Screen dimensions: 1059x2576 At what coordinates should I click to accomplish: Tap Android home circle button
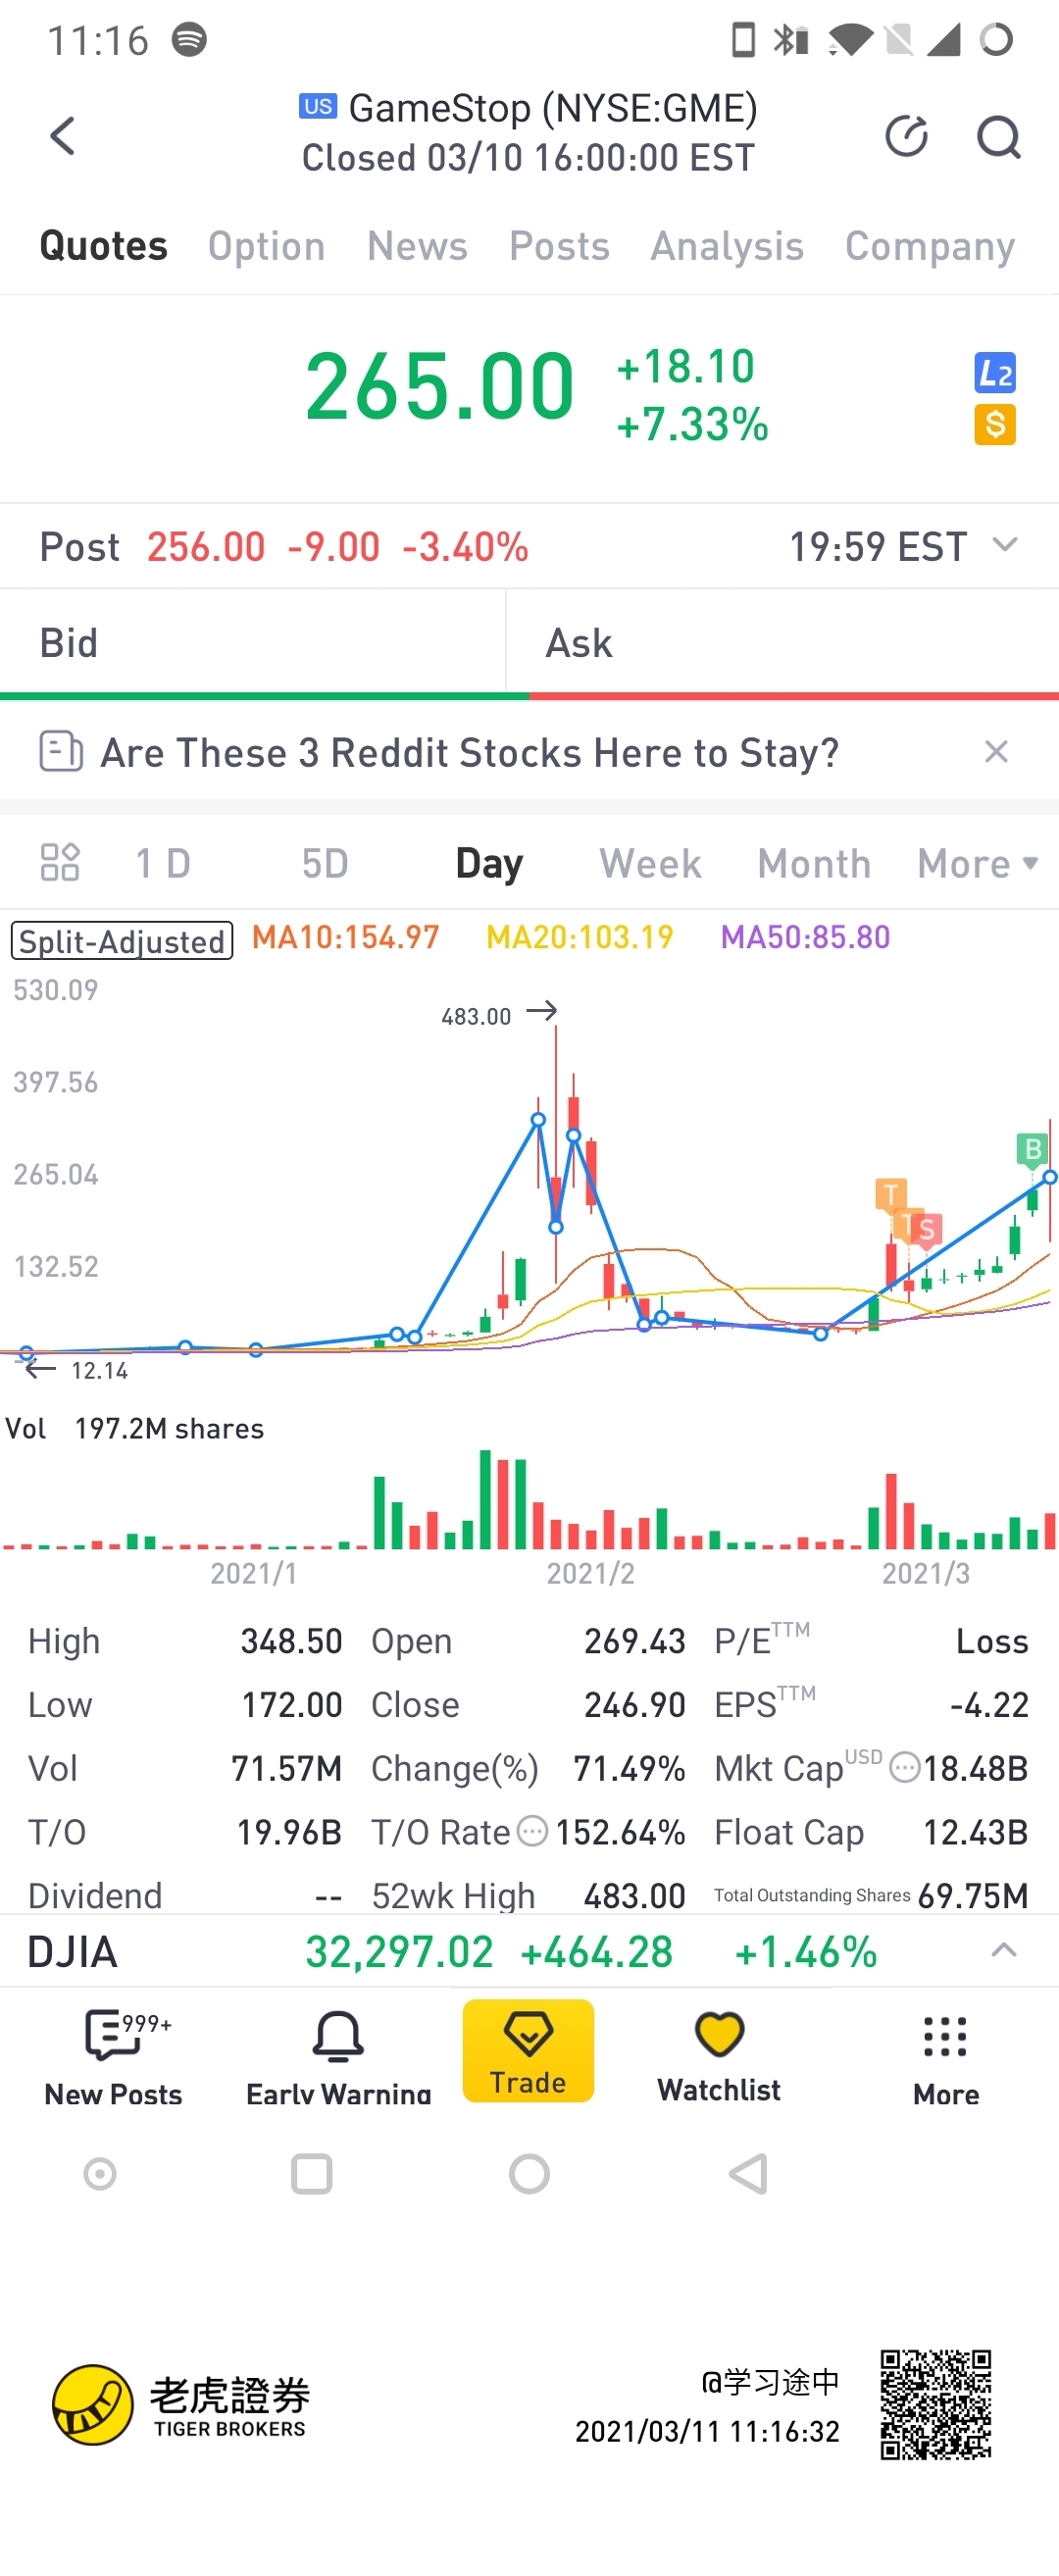(x=529, y=2174)
